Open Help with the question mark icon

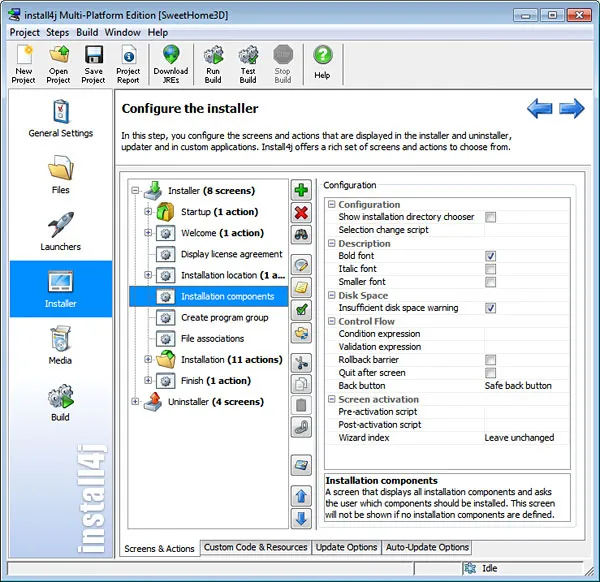(x=323, y=62)
